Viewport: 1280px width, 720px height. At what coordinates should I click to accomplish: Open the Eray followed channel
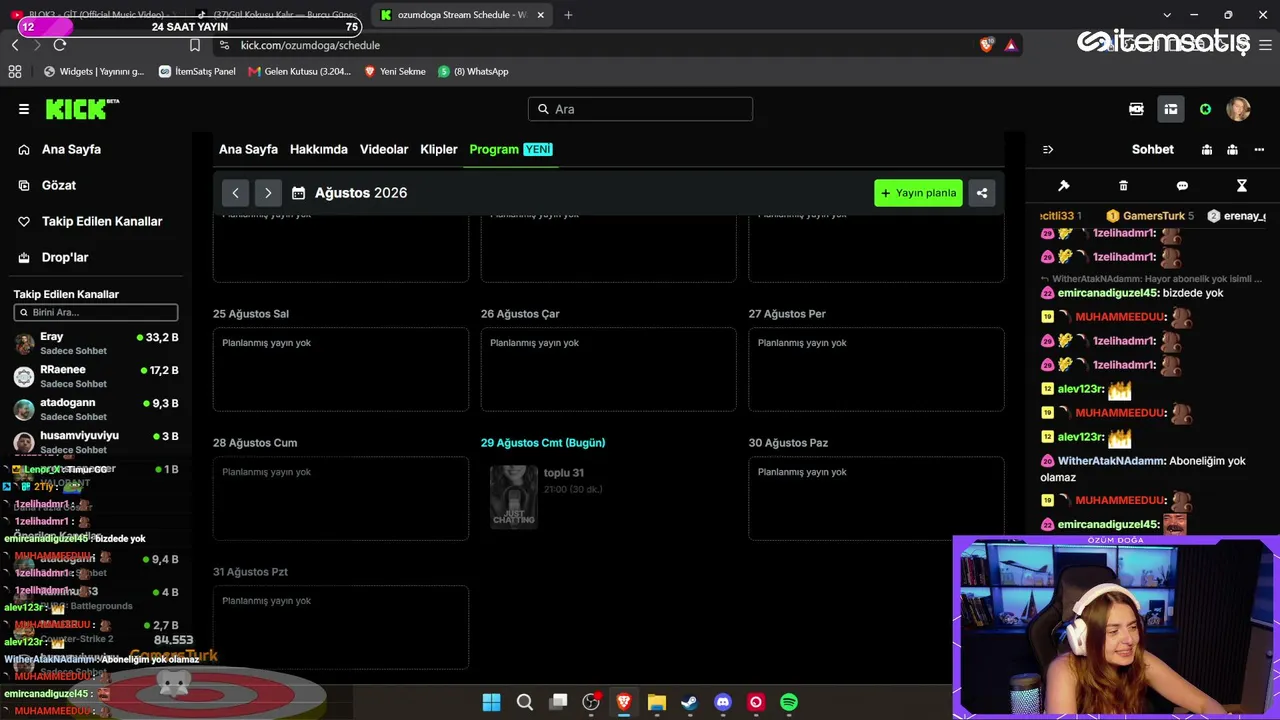pos(96,343)
